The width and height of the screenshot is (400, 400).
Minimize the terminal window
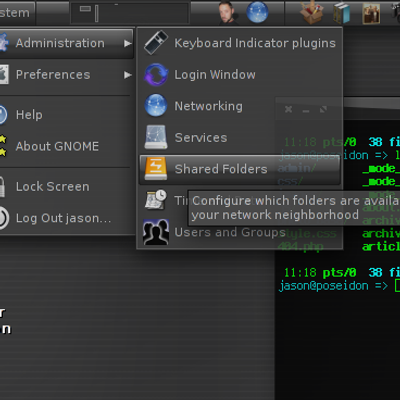click(306, 110)
